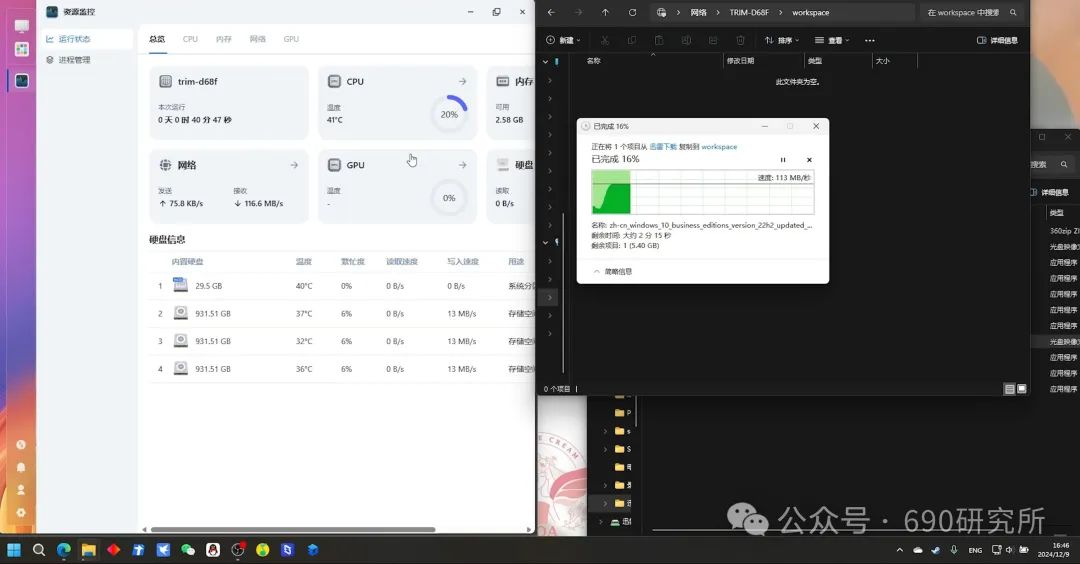Open File Explorer from taskbar
This screenshot has width=1080, height=564.
(x=88, y=550)
